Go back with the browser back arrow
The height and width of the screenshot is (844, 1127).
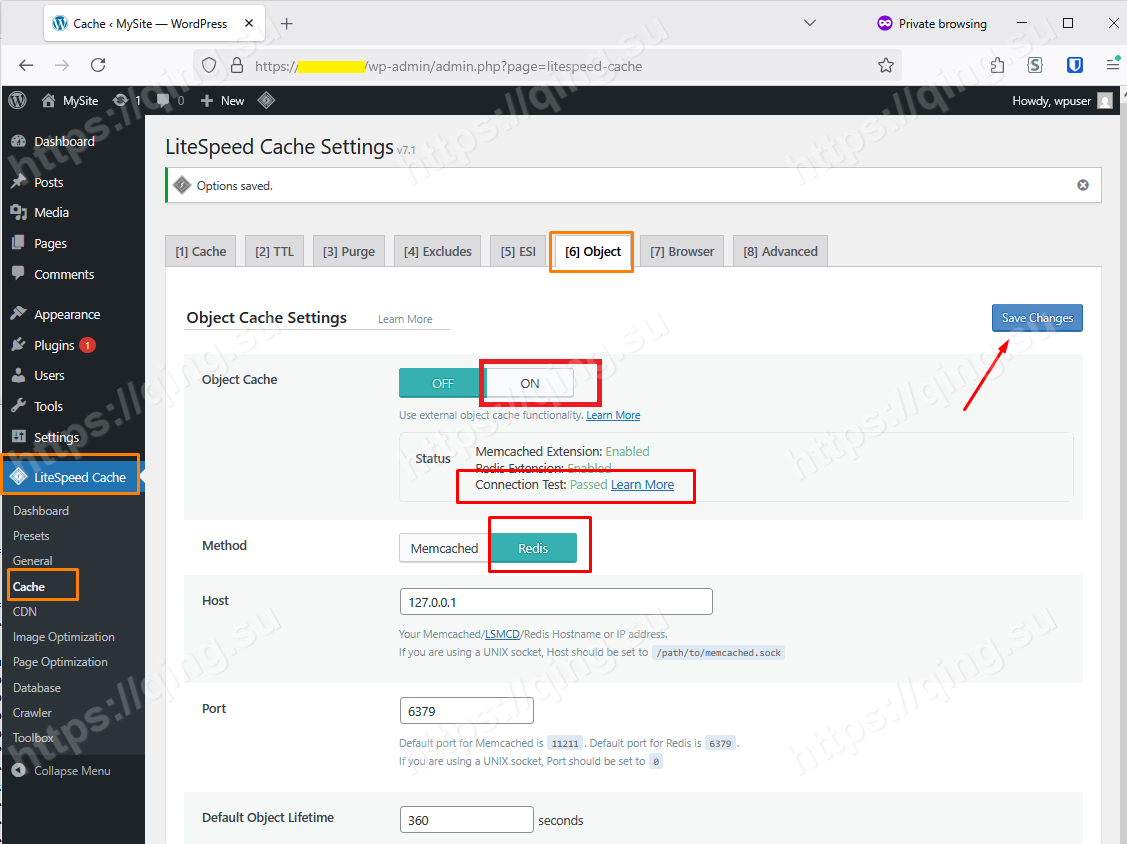pos(27,65)
